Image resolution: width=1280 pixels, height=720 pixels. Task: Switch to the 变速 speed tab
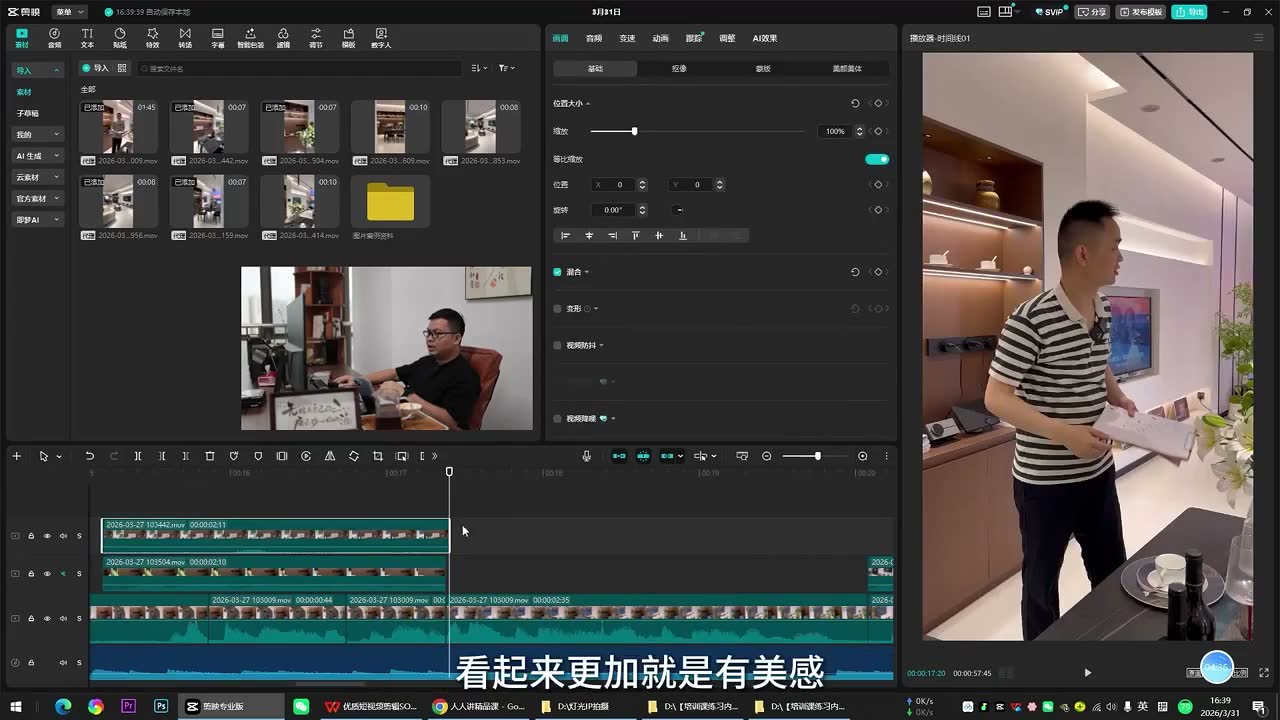point(627,38)
